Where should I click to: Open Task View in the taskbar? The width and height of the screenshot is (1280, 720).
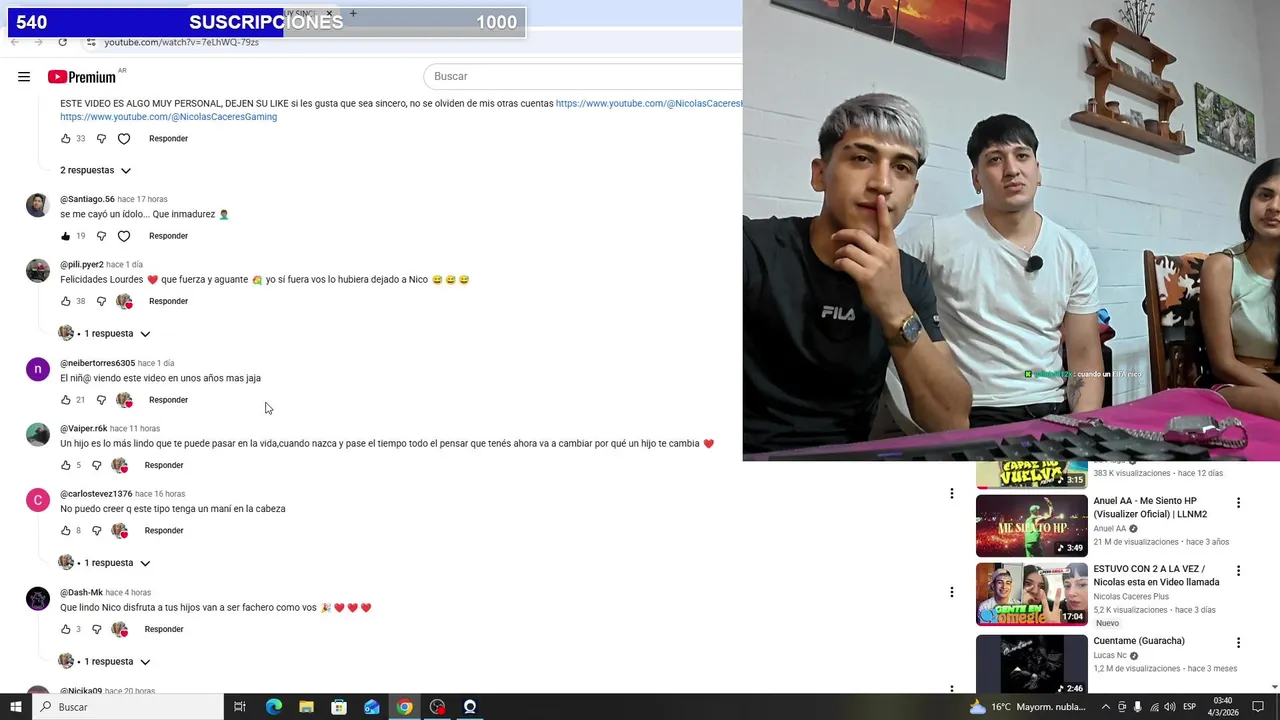tap(240, 707)
